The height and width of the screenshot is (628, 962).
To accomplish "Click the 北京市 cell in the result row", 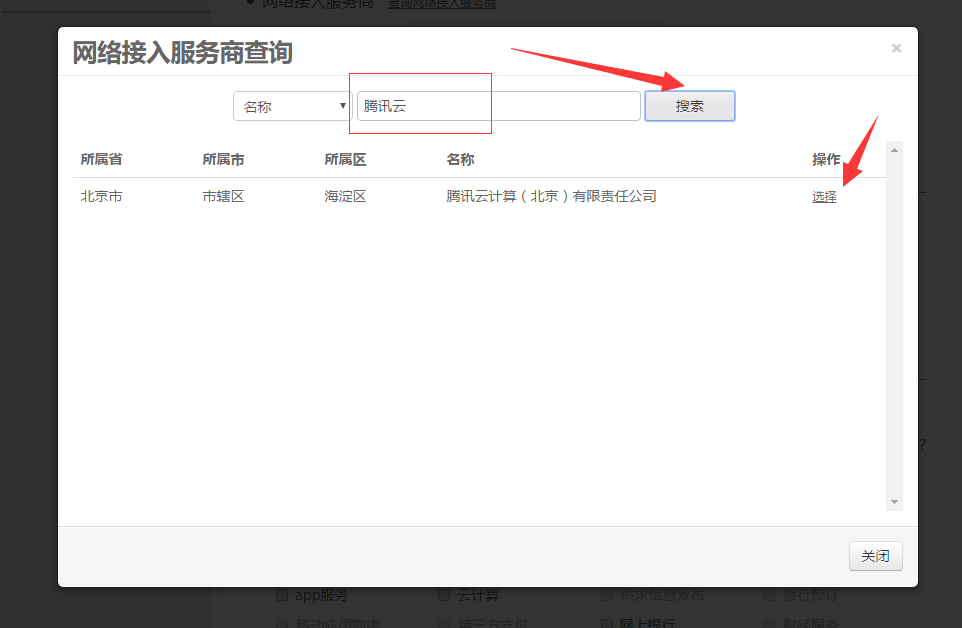I will tap(101, 197).
